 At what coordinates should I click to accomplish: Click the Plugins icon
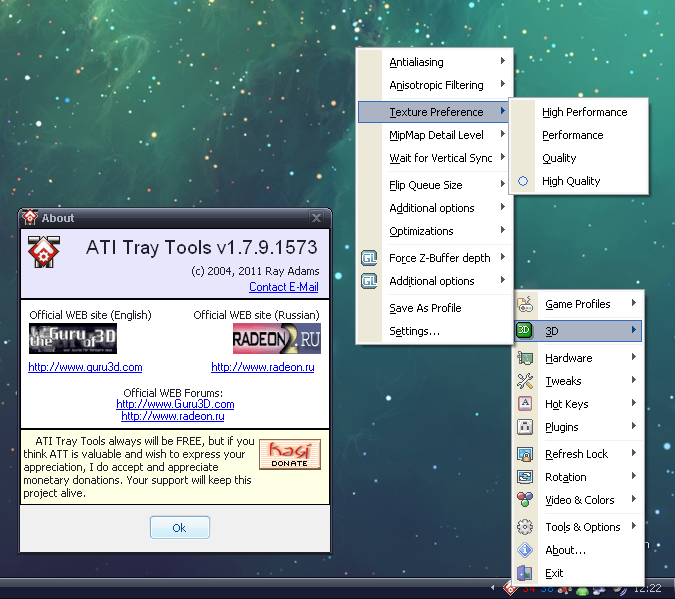(x=525, y=427)
